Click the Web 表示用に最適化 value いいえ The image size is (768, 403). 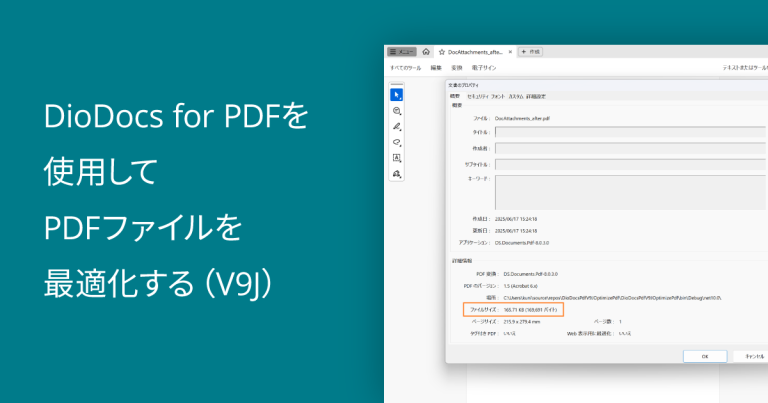[x=624, y=333]
